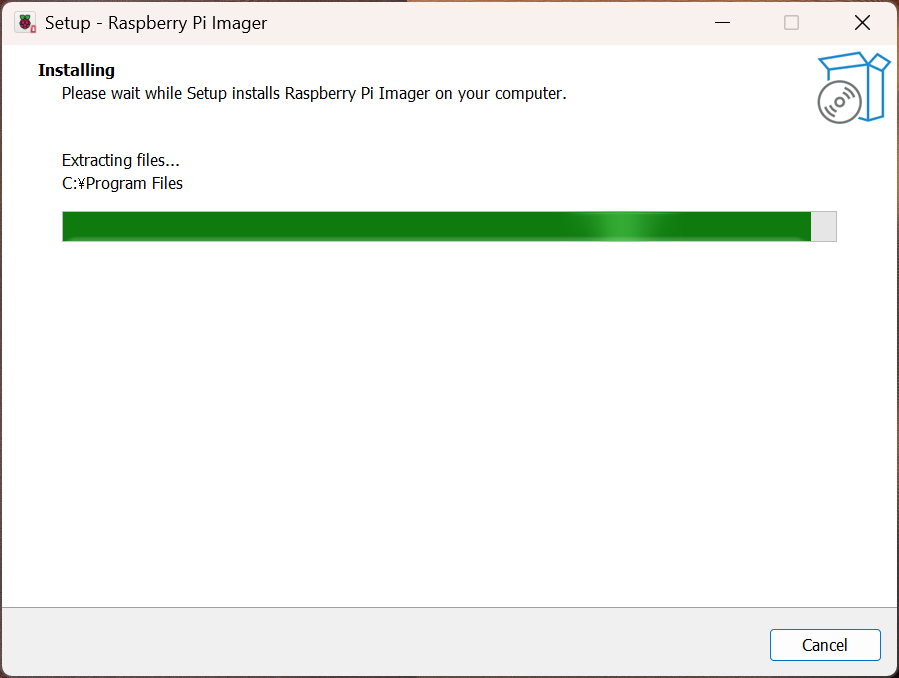Close the Raspberry Pi Imager setup window
This screenshot has height=678, width=899.
(861, 22)
